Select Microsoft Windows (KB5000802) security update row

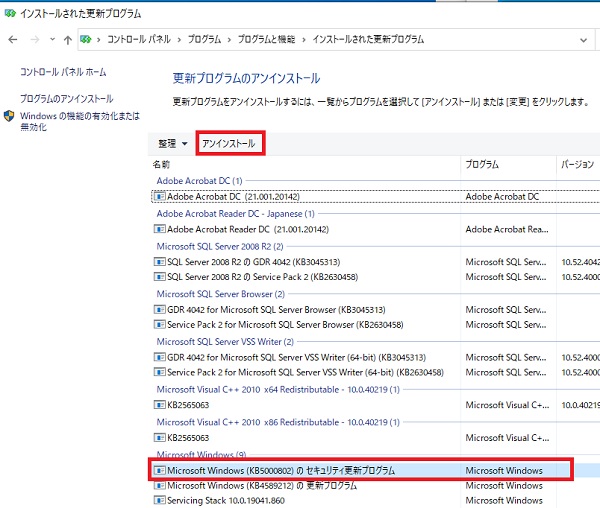click(376, 471)
